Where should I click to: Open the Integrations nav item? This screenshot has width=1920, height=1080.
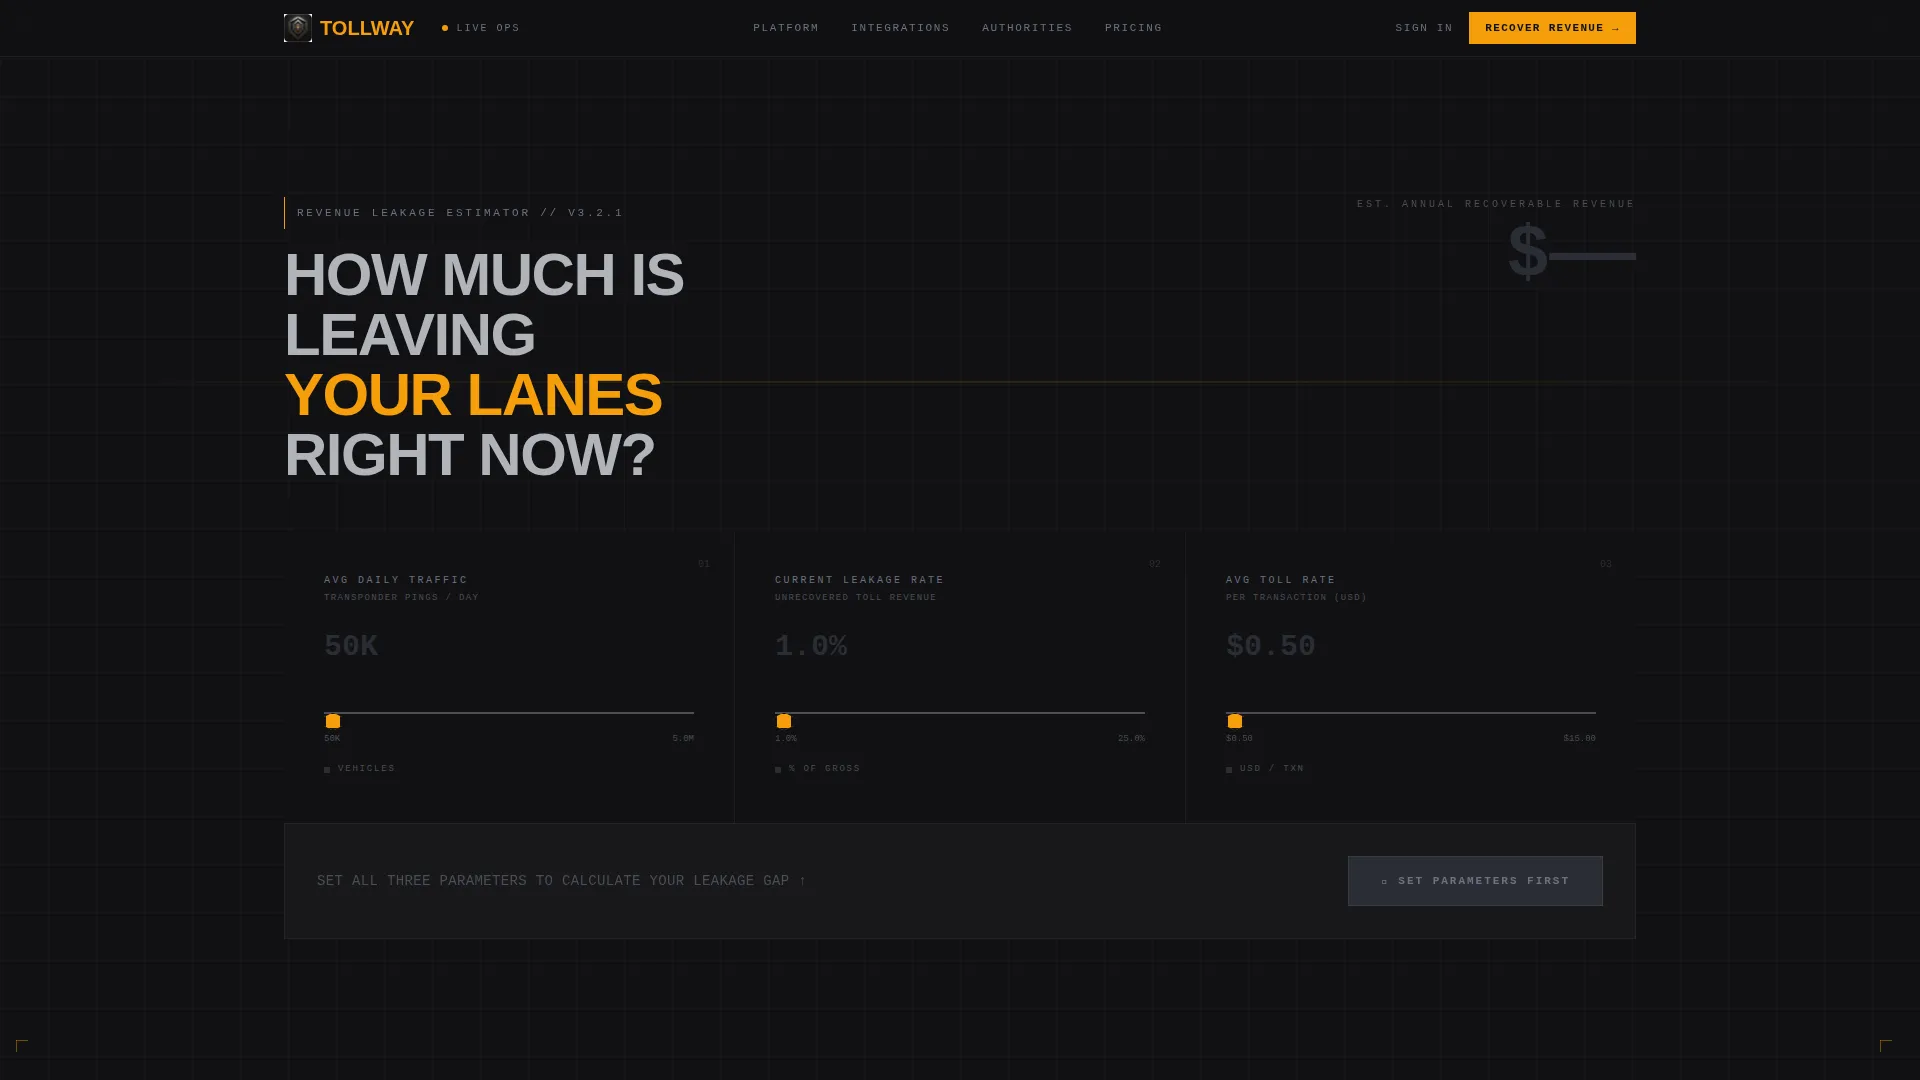click(900, 28)
